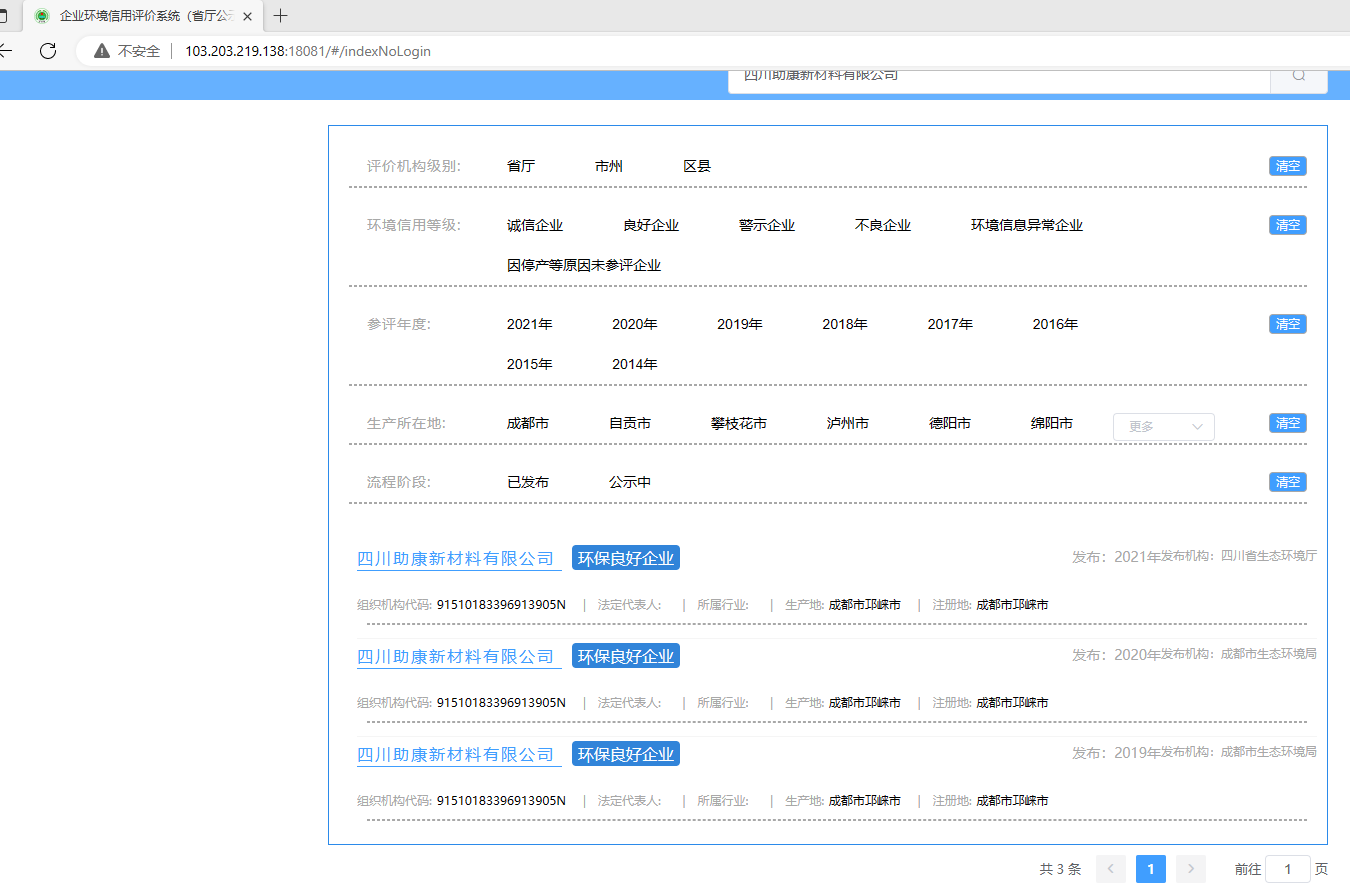Open the 2021 四川助康新材料有限公司 company link
Screen dimensions: 1350x895
[457, 558]
